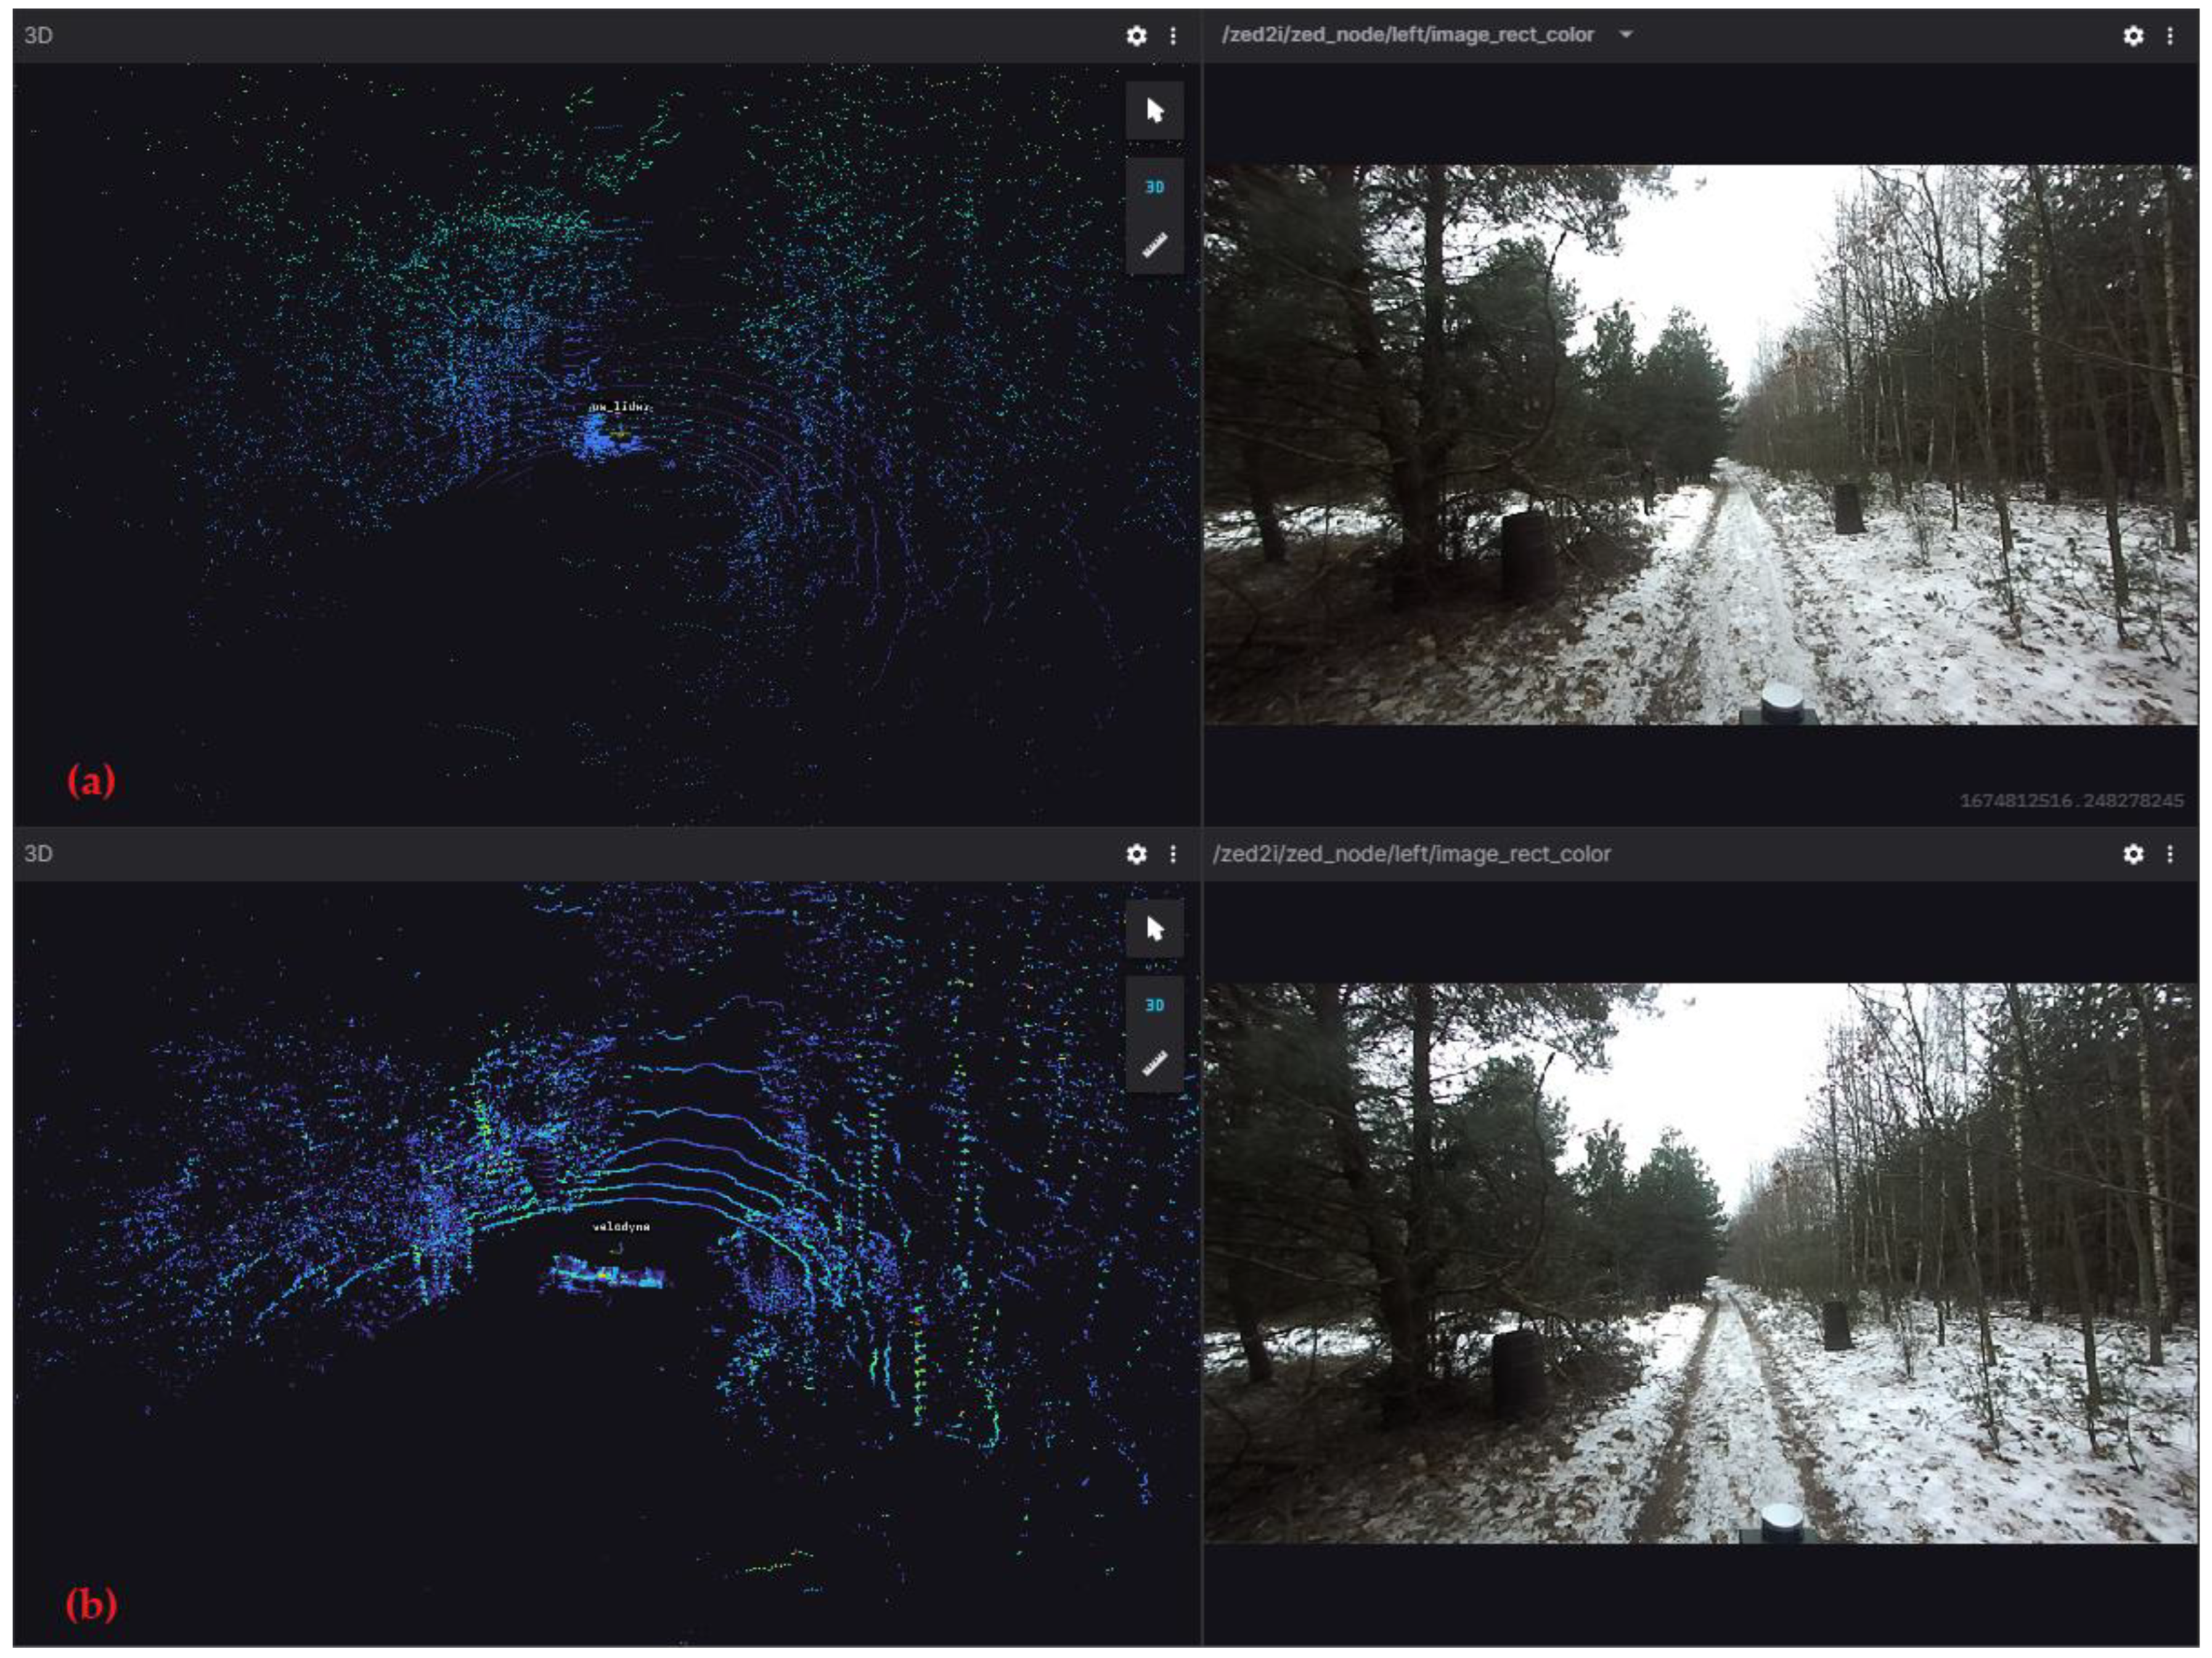Open settings gear of top 3D panel

(x=1136, y=36)
